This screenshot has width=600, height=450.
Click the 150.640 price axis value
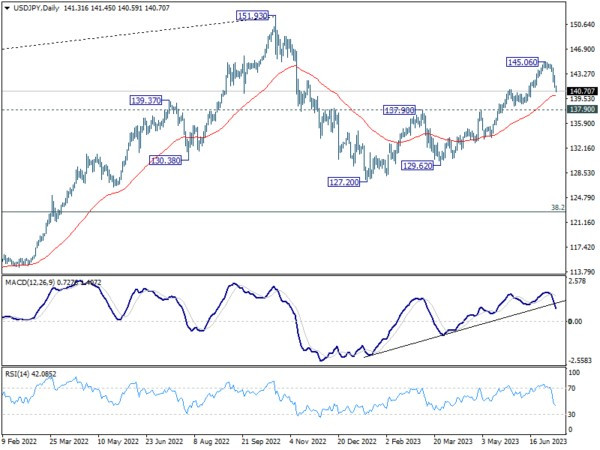[x=582, y=24]
